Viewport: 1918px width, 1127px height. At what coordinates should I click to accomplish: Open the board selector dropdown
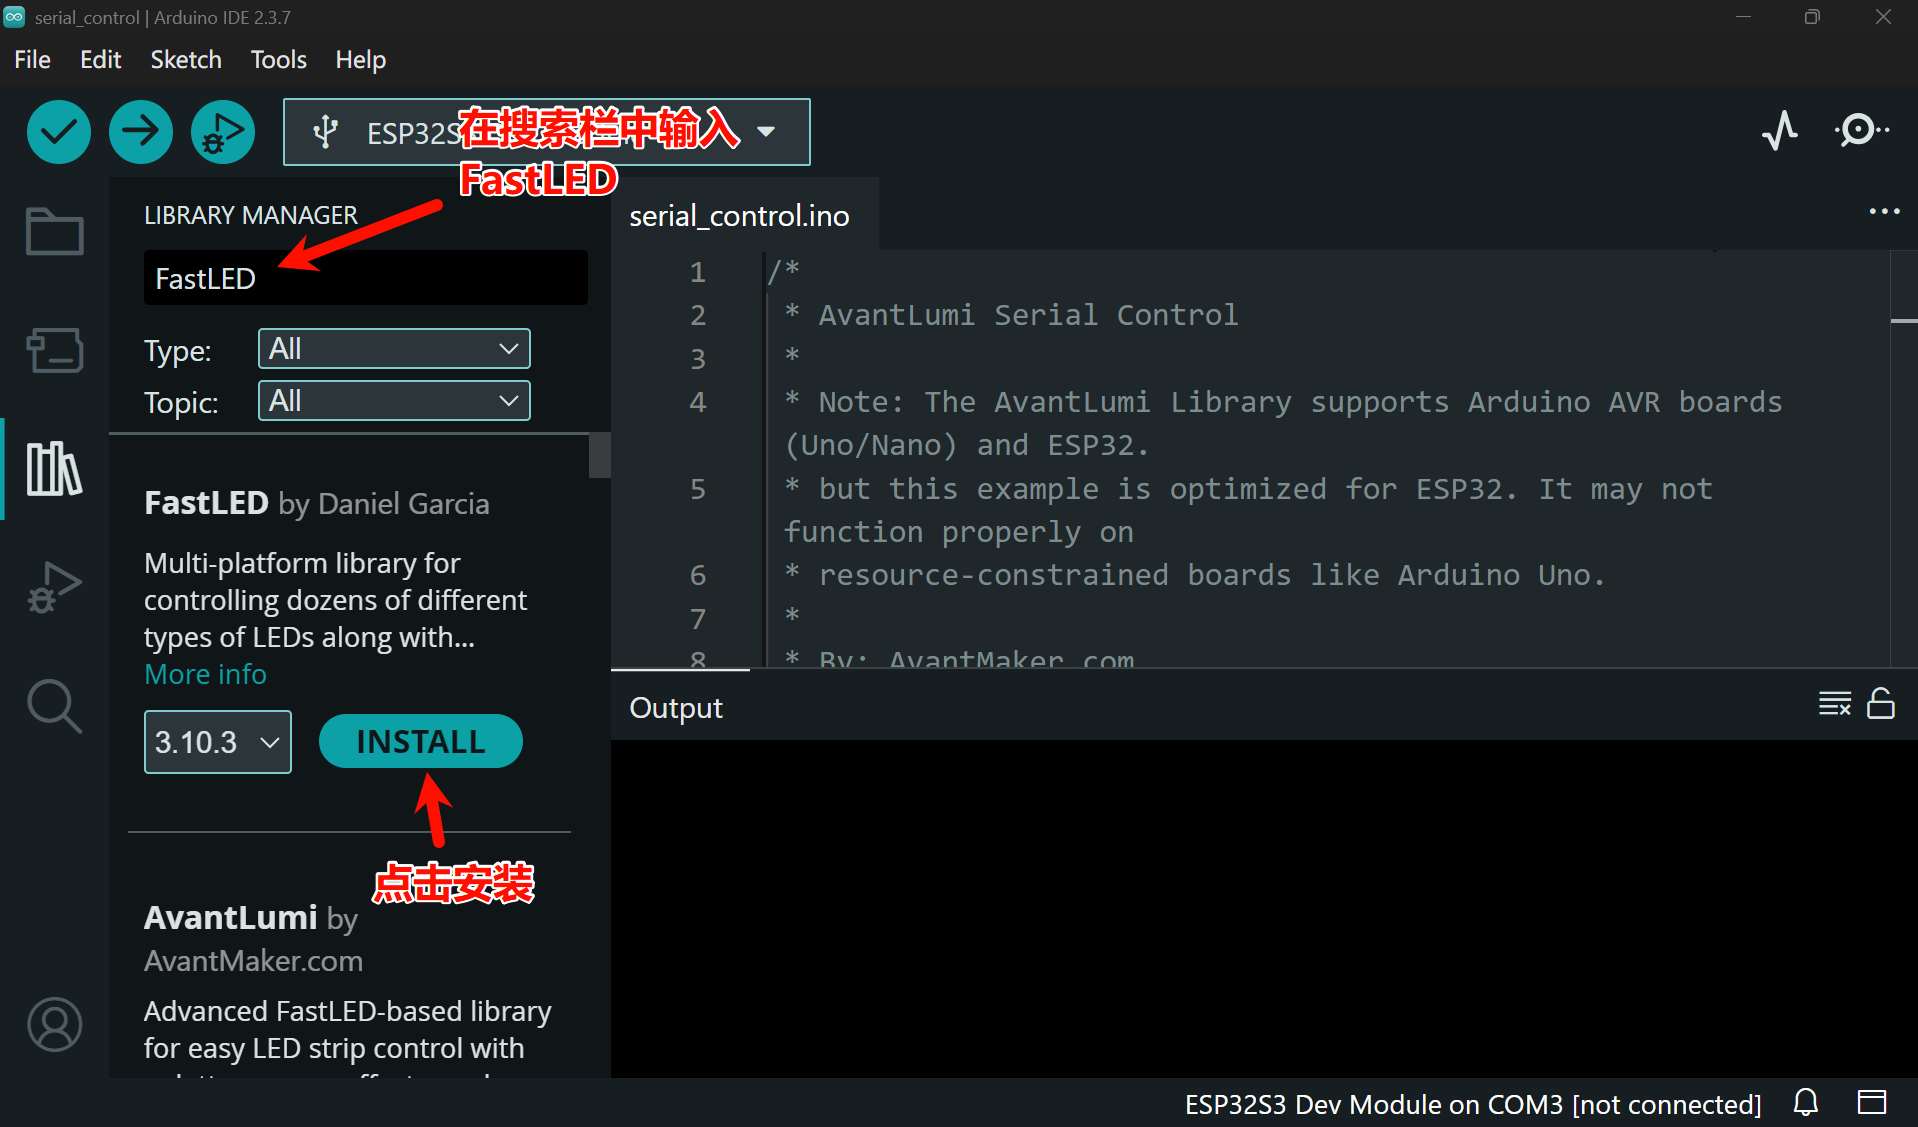(547, 132)
